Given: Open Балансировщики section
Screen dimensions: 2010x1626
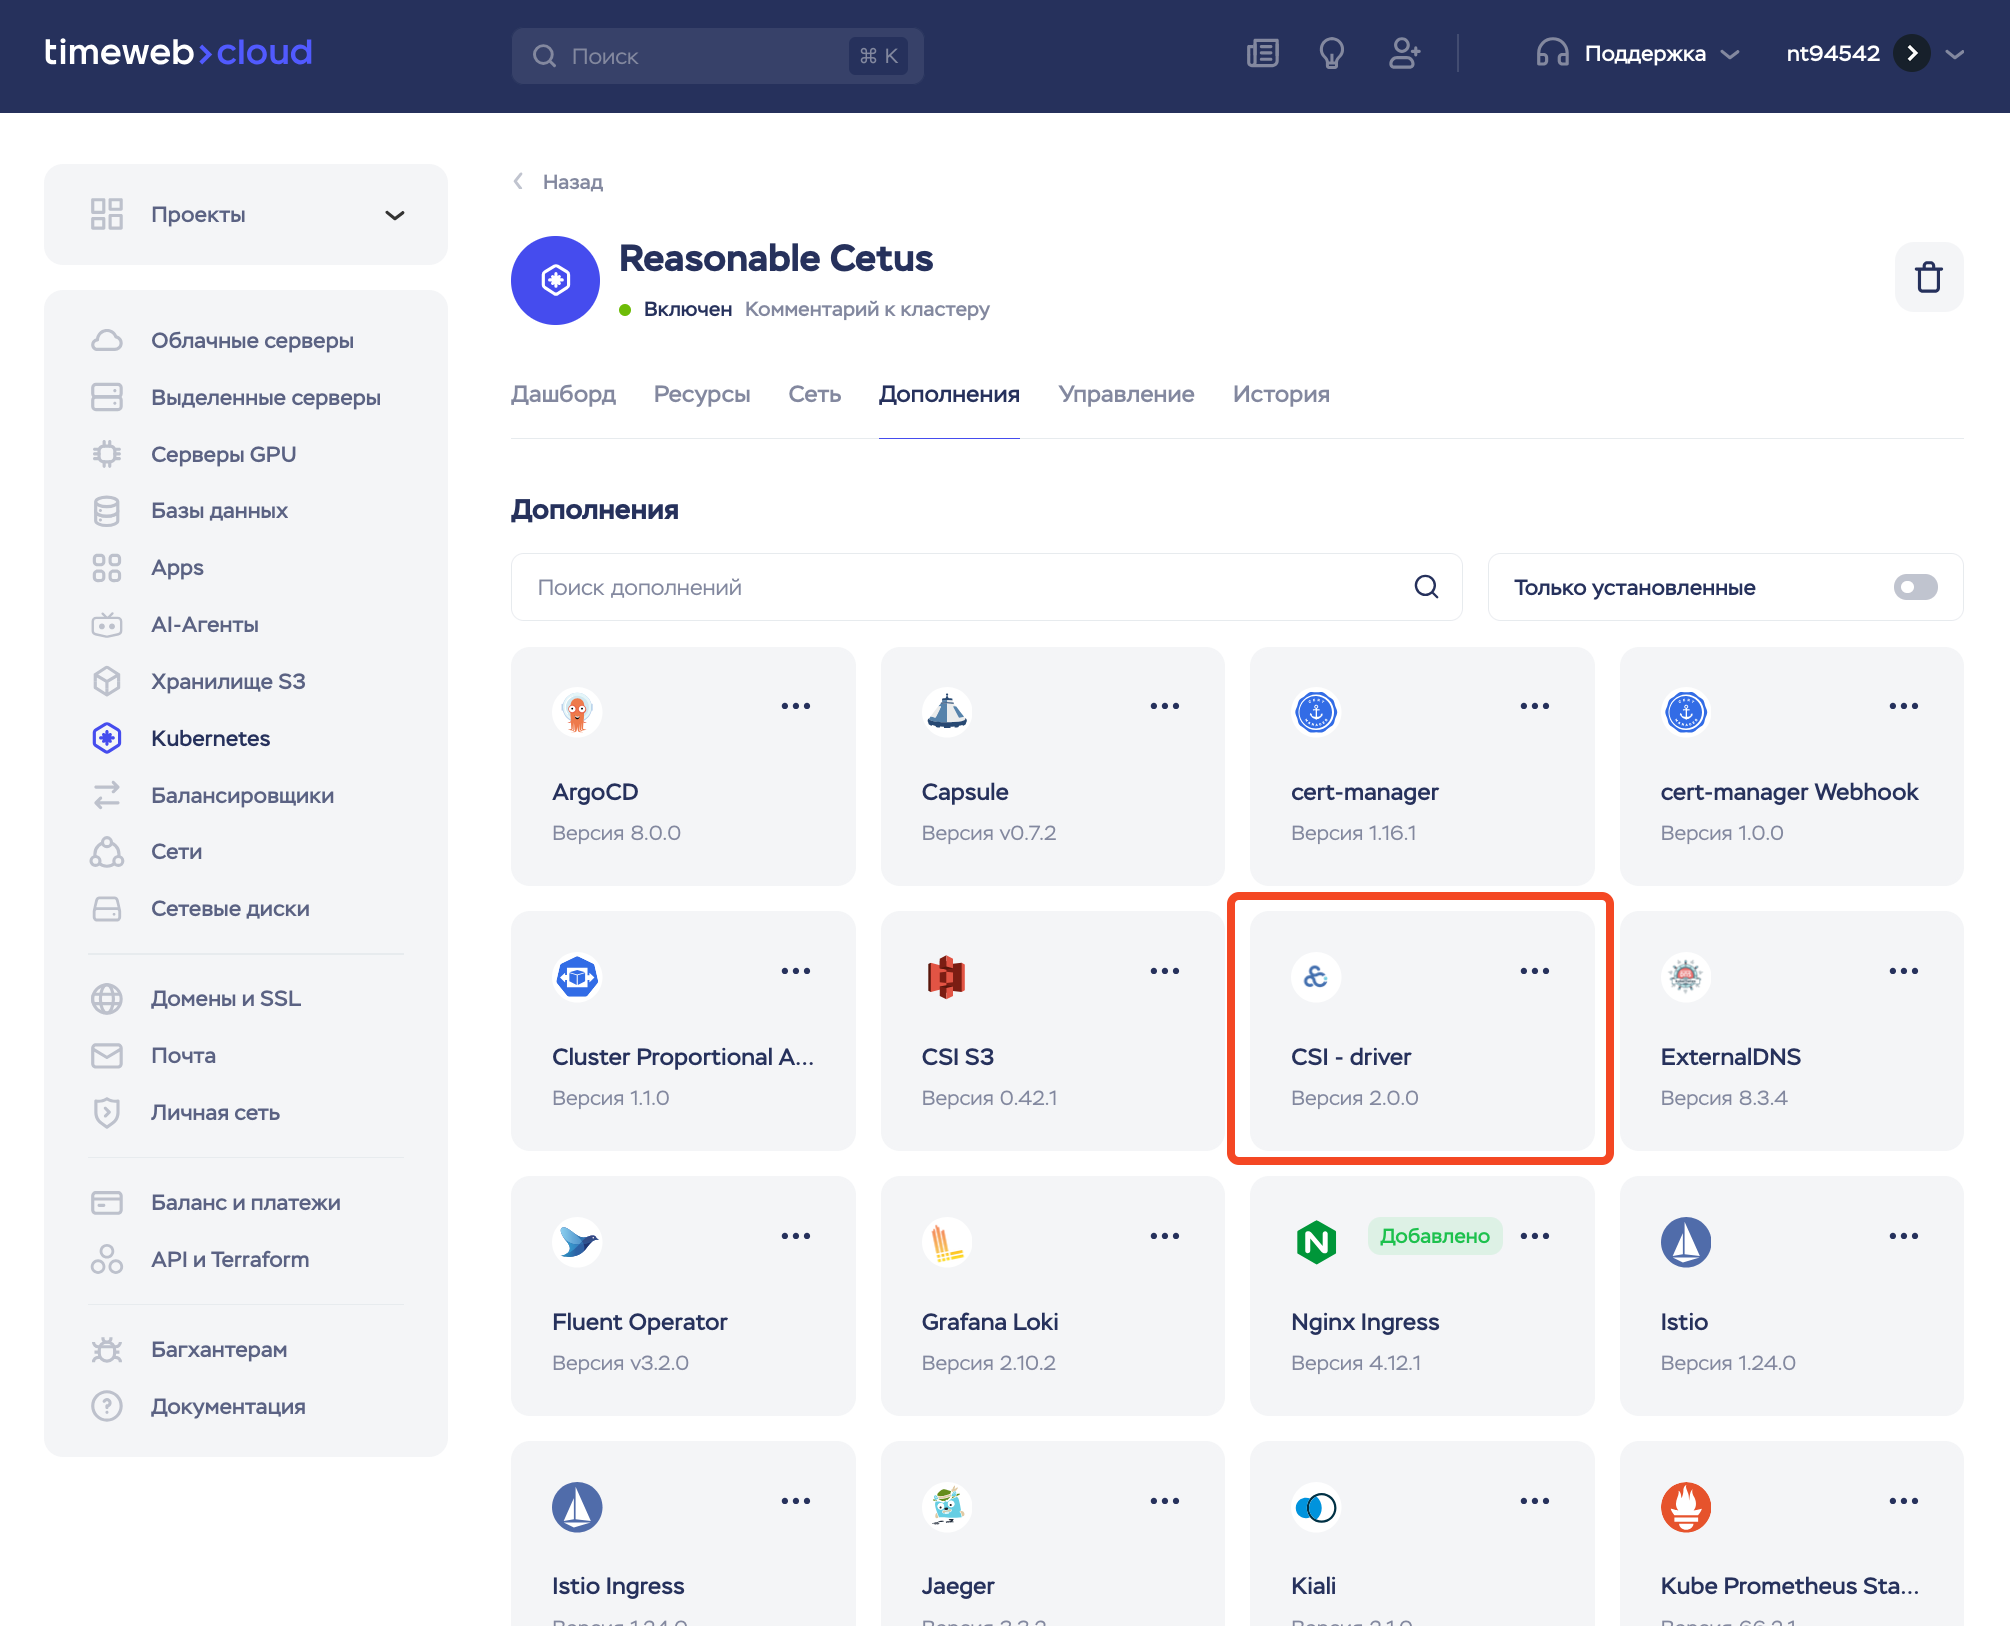Looking at the screenshot, I should click(246, 796).
